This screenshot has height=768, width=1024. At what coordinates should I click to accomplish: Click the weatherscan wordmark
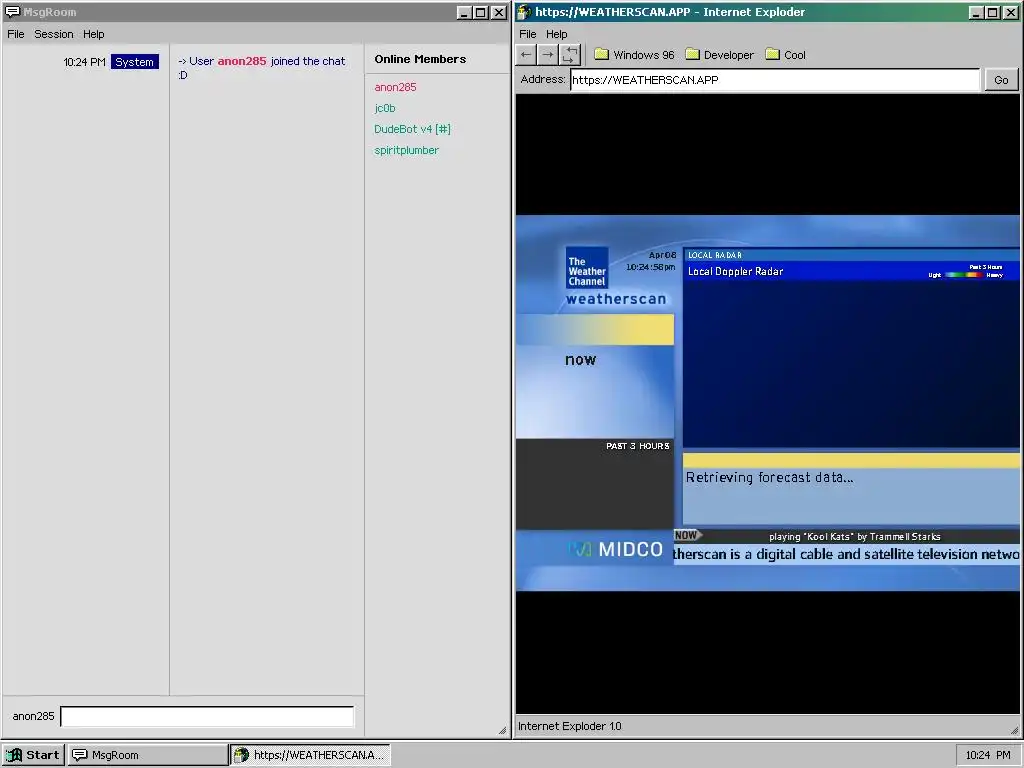[x=616, y=299]
